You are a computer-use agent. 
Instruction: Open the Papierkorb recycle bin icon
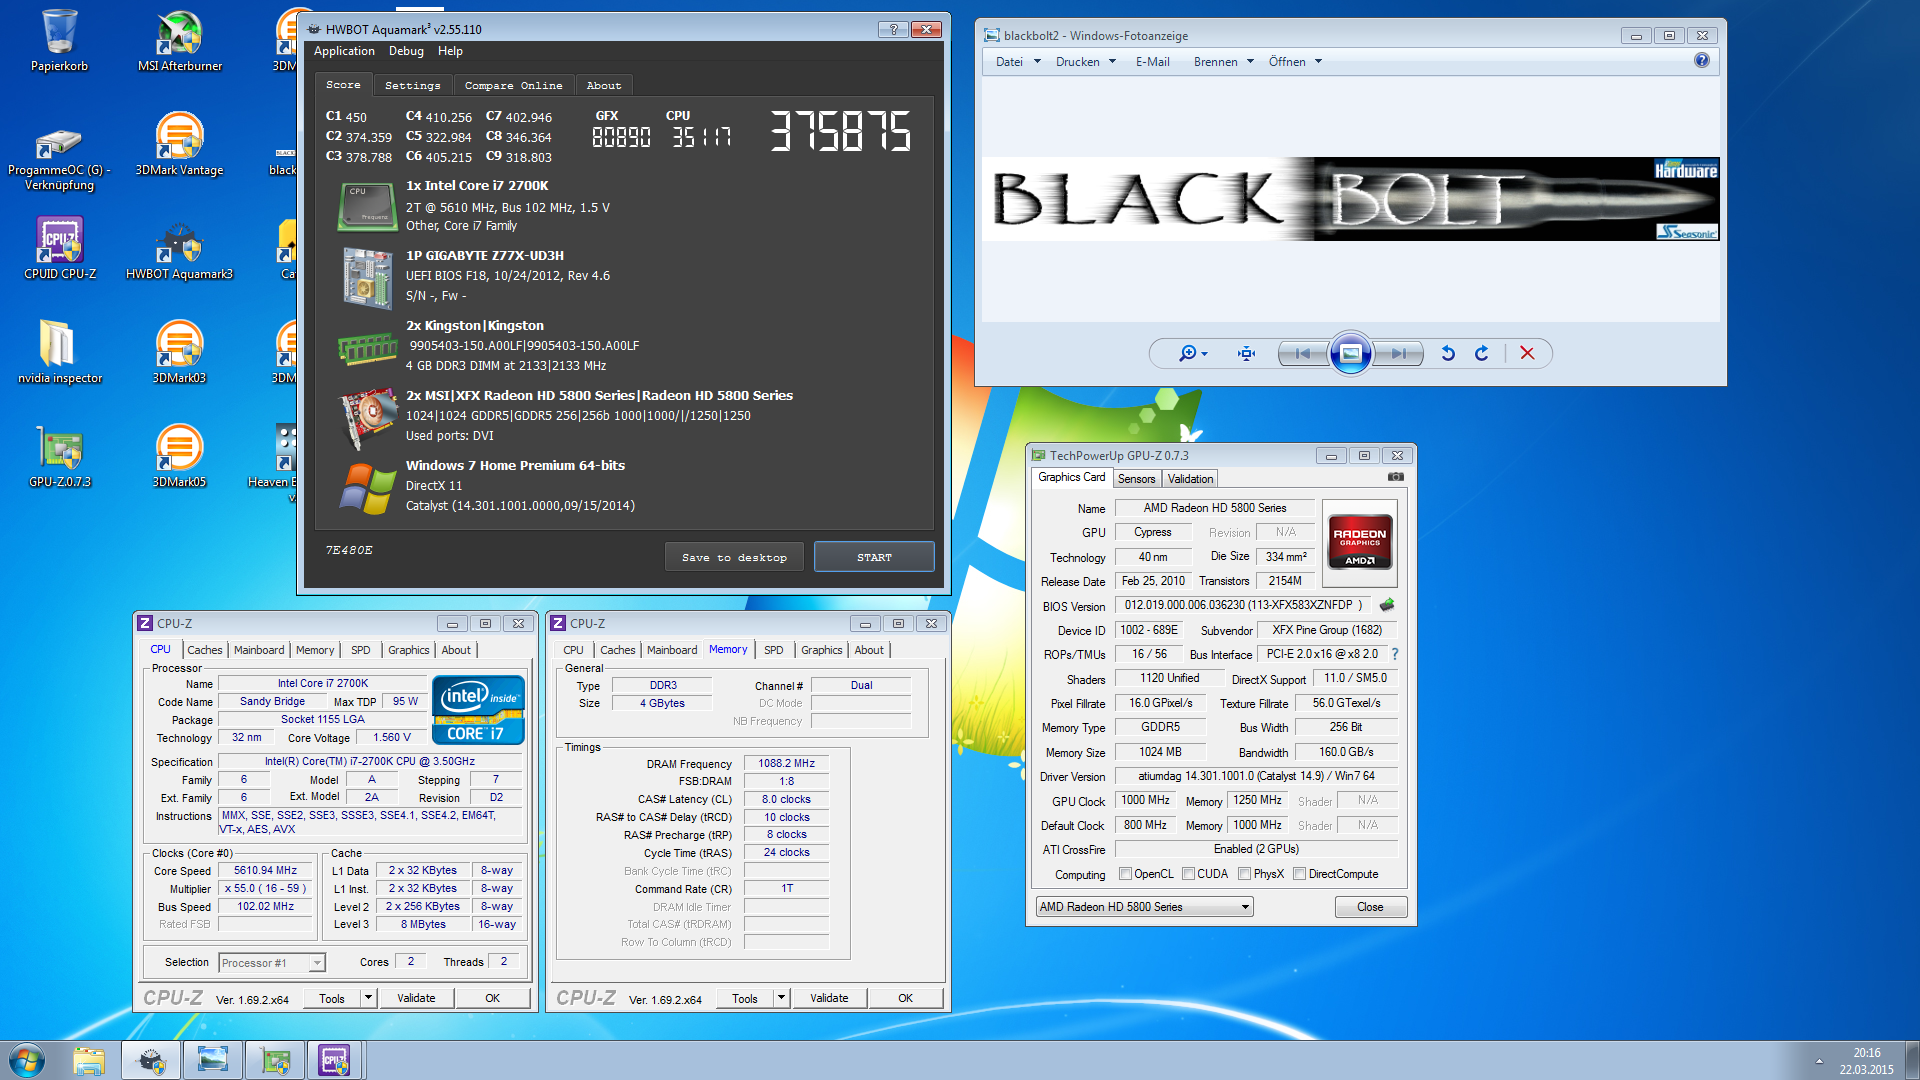coord(59,40)
